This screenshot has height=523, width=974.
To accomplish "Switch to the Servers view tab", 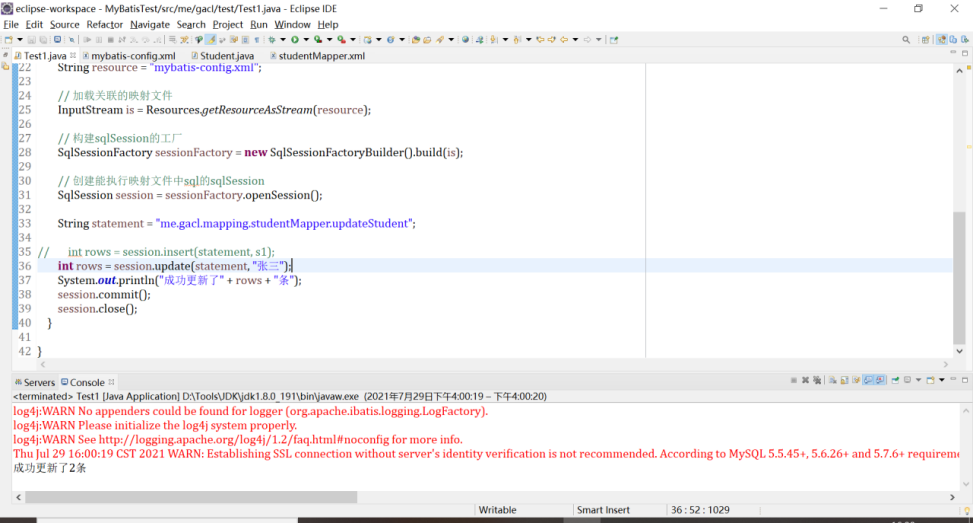I will pyautogui.click(x=35, y=382).
